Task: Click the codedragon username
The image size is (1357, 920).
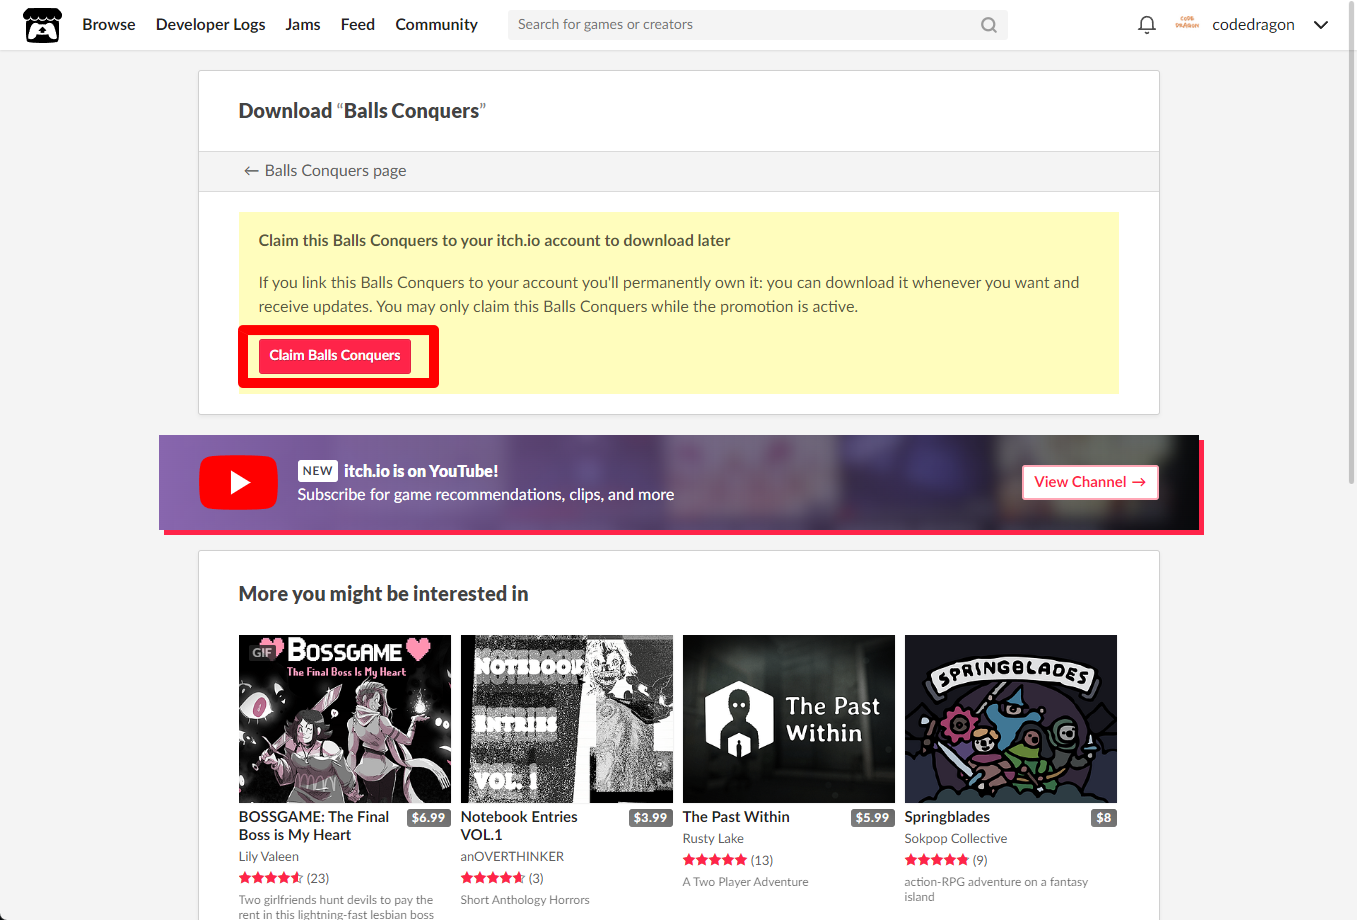Action: (1253, 25)
